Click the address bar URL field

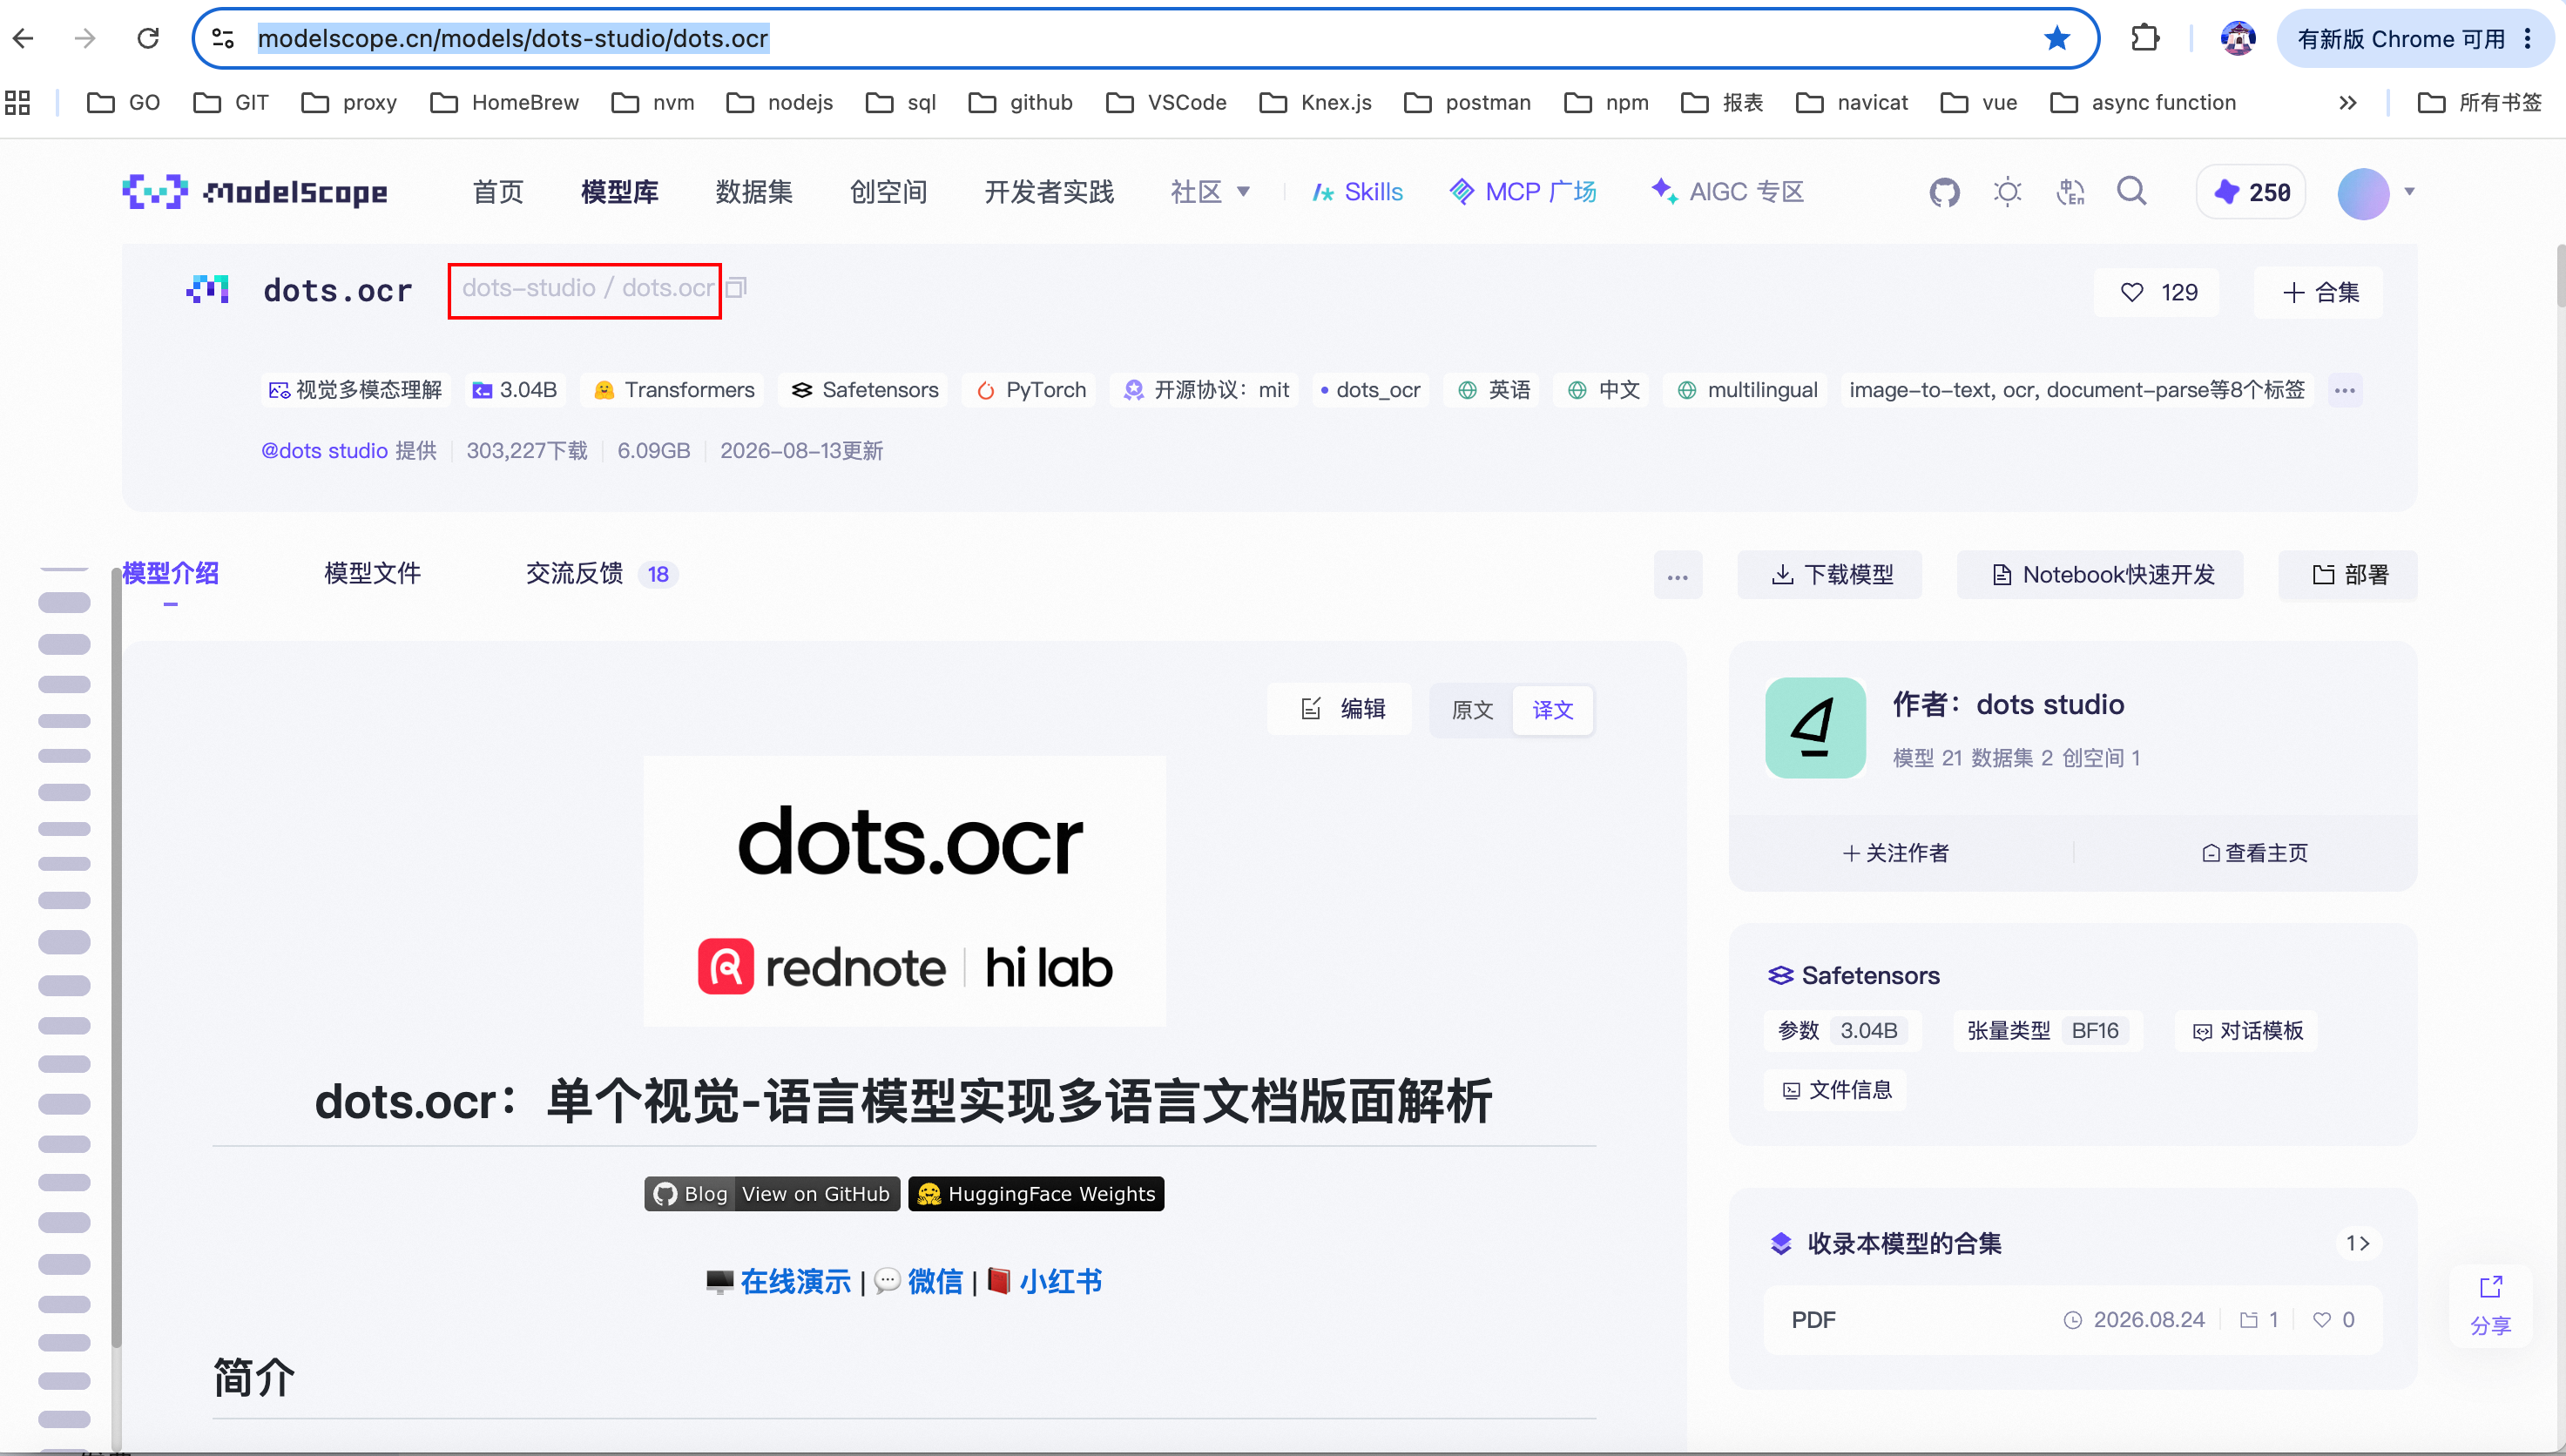point(1145,39)
